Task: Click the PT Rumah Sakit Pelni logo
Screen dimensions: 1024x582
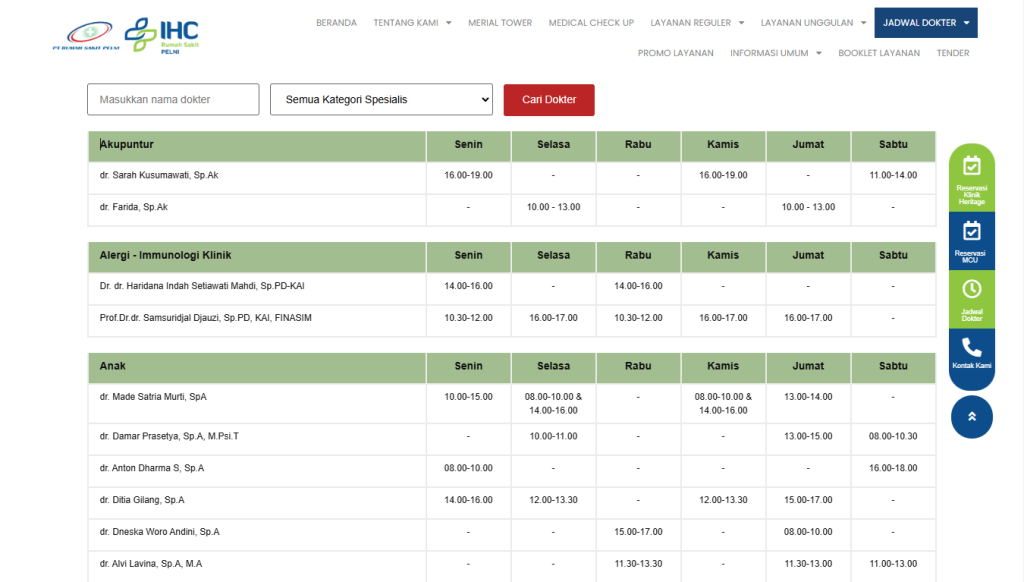Action: [x=86, y=36]
